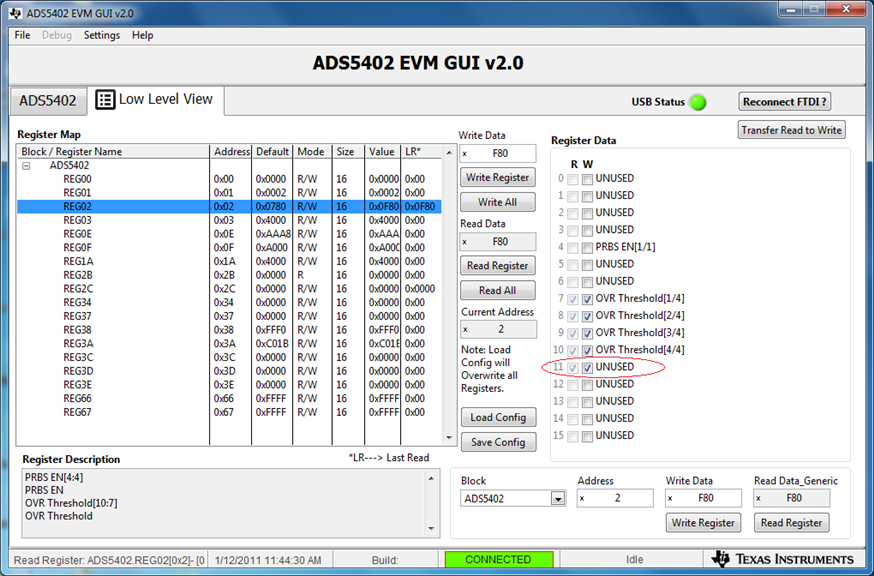This screenshot has height=576, width=874.
Task: Select the REG01 row
Action: click(229, 193)
